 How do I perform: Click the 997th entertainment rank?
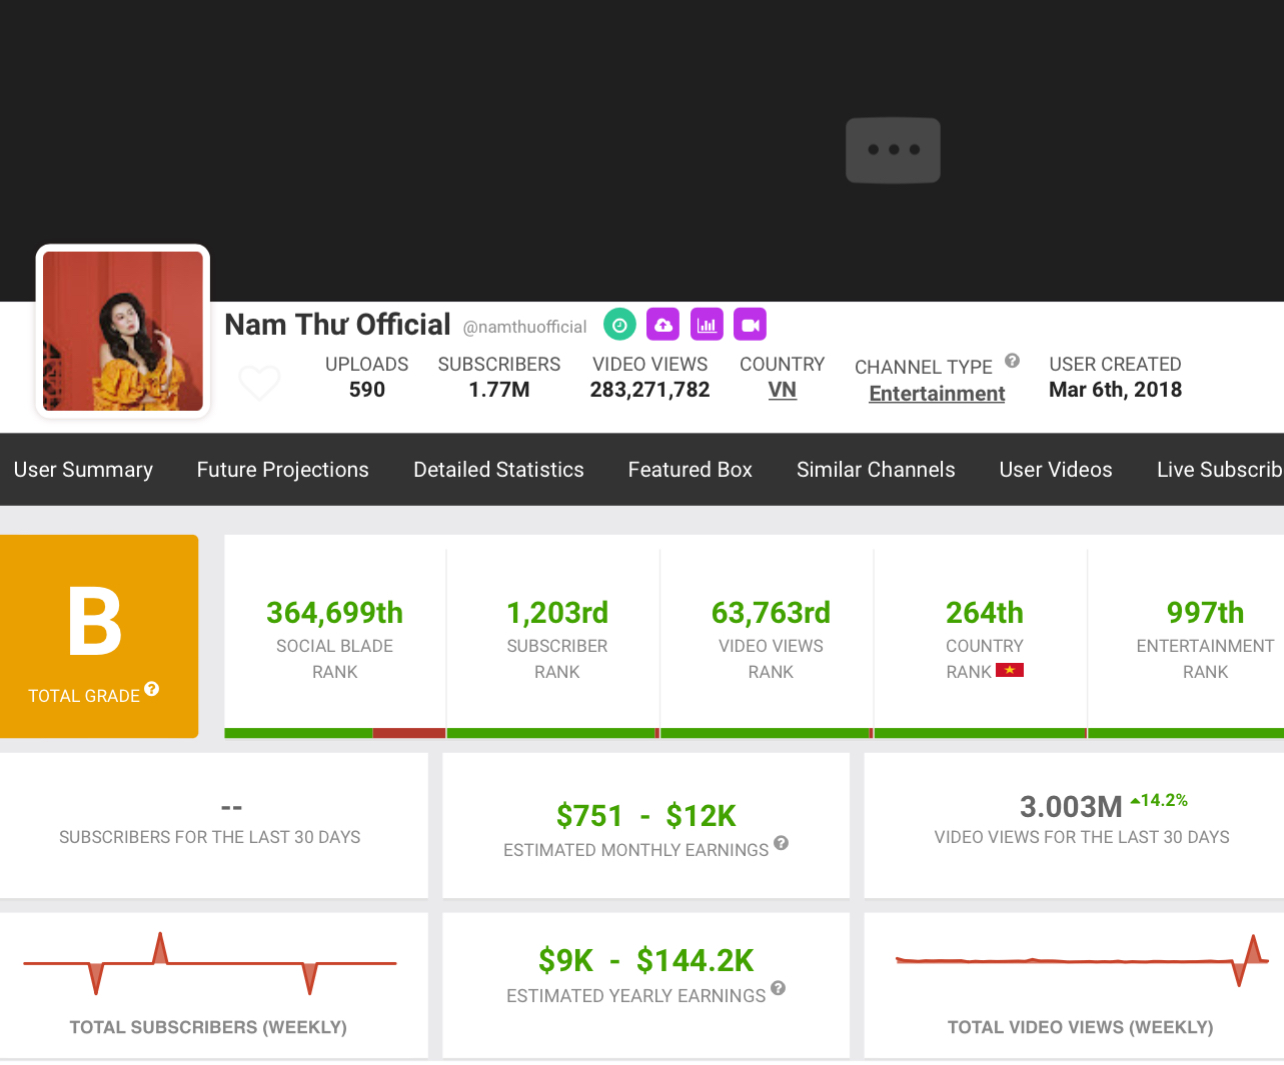(x=1205, y=612)
